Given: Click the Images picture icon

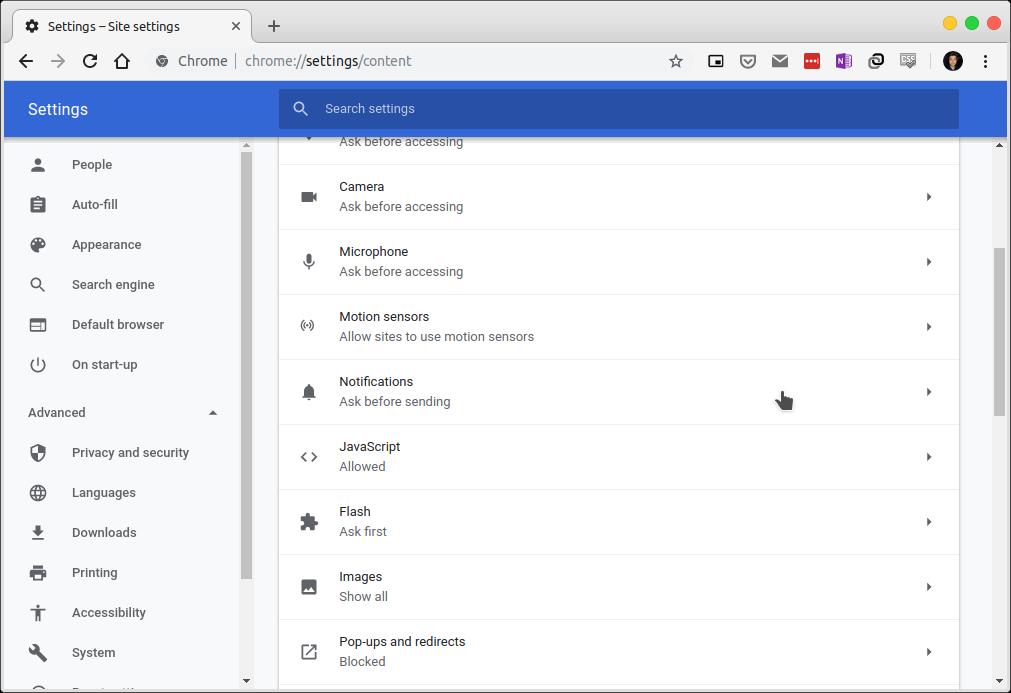Looking at the screenshot, I should pos(309,587).
